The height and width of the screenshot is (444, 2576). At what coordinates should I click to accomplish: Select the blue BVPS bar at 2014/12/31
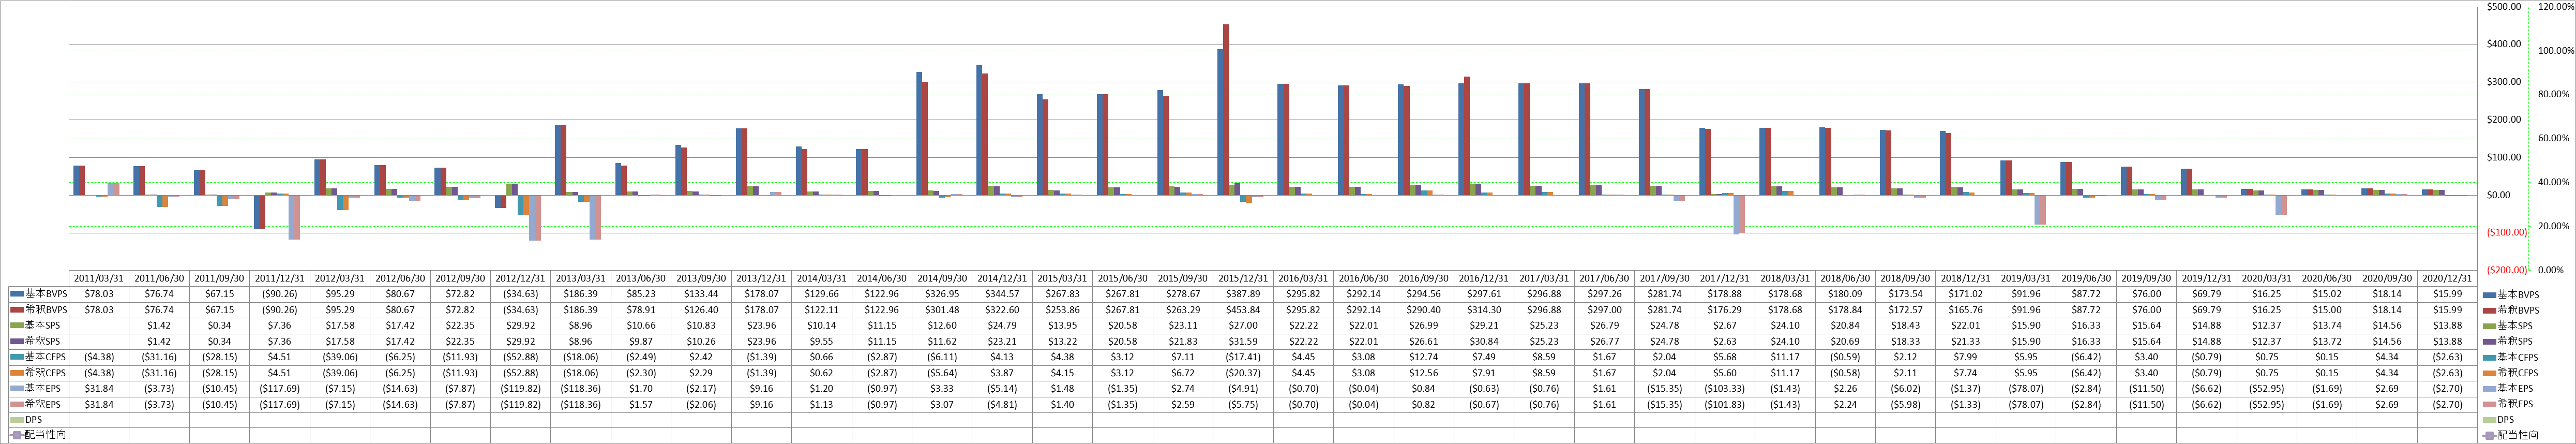(x=980, y=130)
